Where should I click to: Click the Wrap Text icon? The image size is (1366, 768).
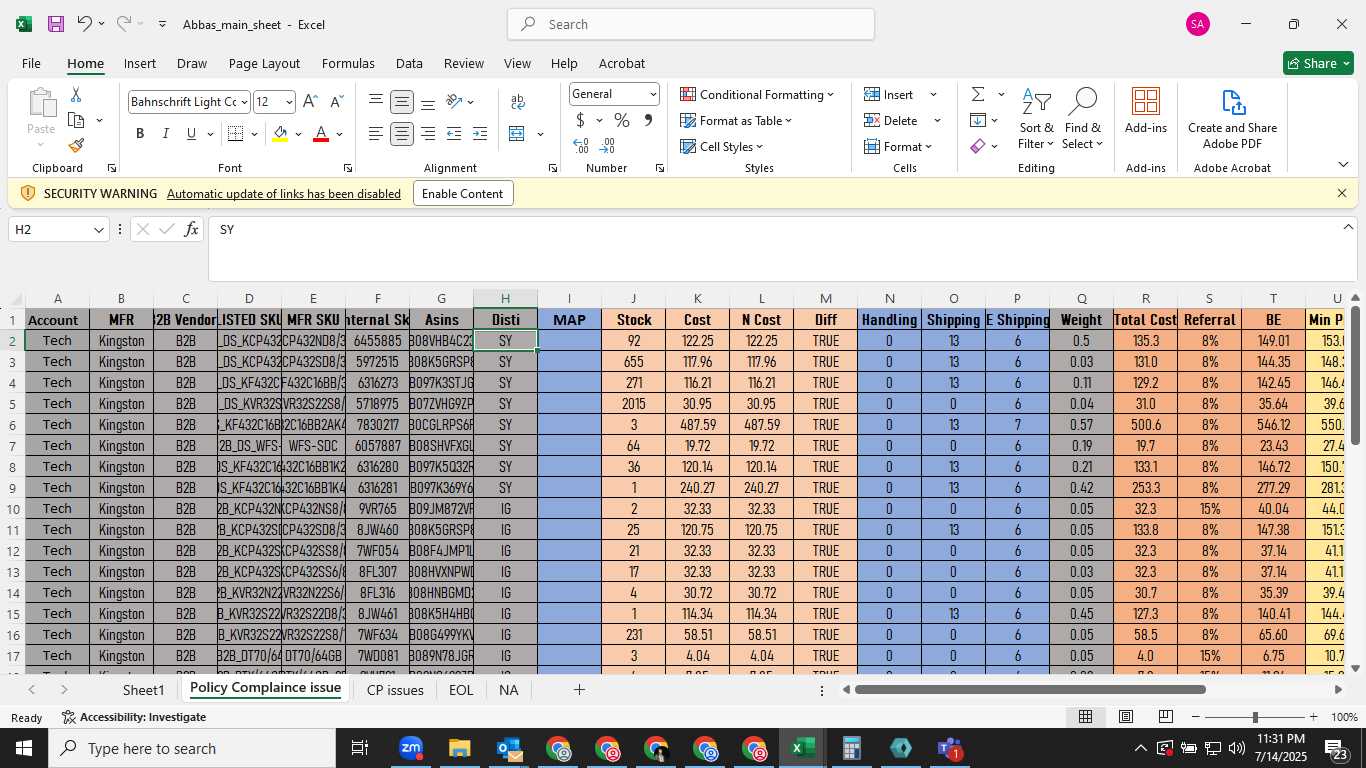coord(518,102)
